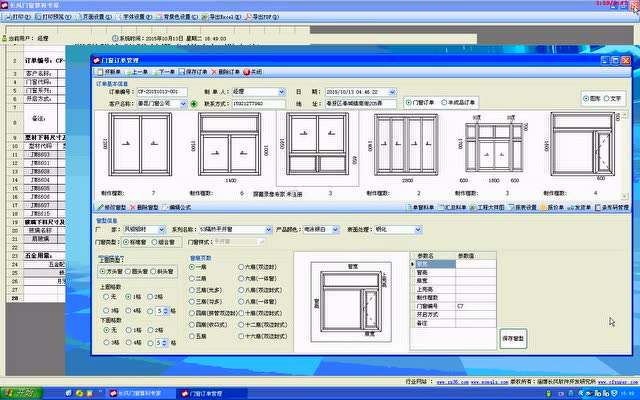Click the 联系方式 phone input field

coord(258,104)
